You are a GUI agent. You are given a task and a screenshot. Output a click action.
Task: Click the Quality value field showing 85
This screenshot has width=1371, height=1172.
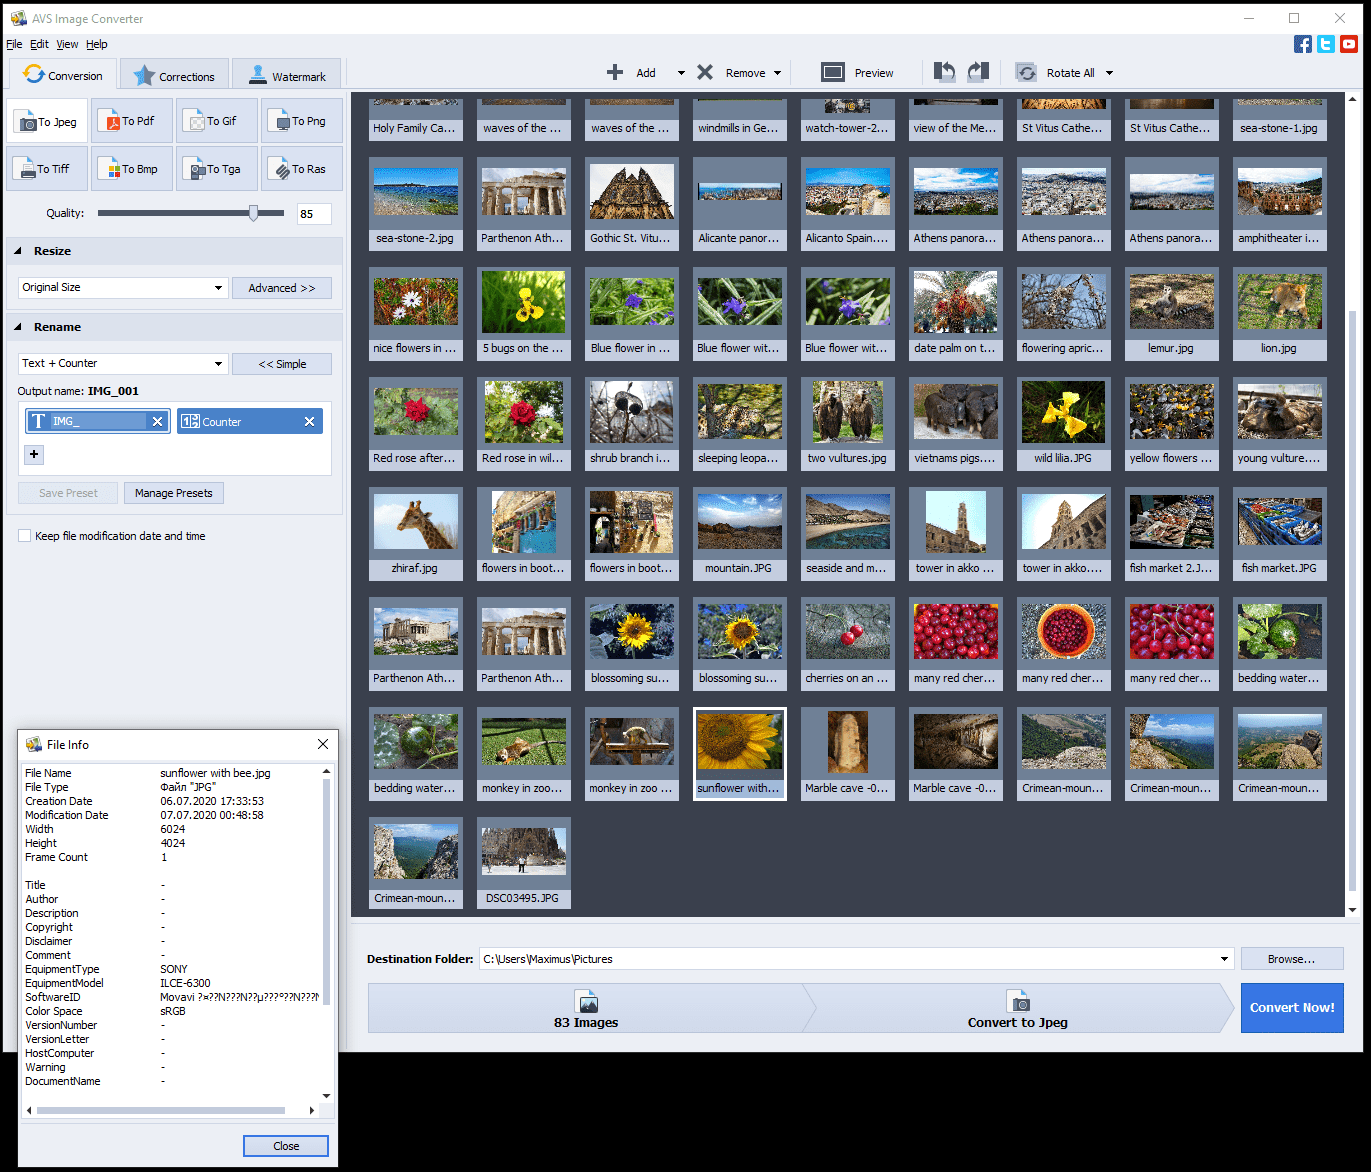[314, 214]
